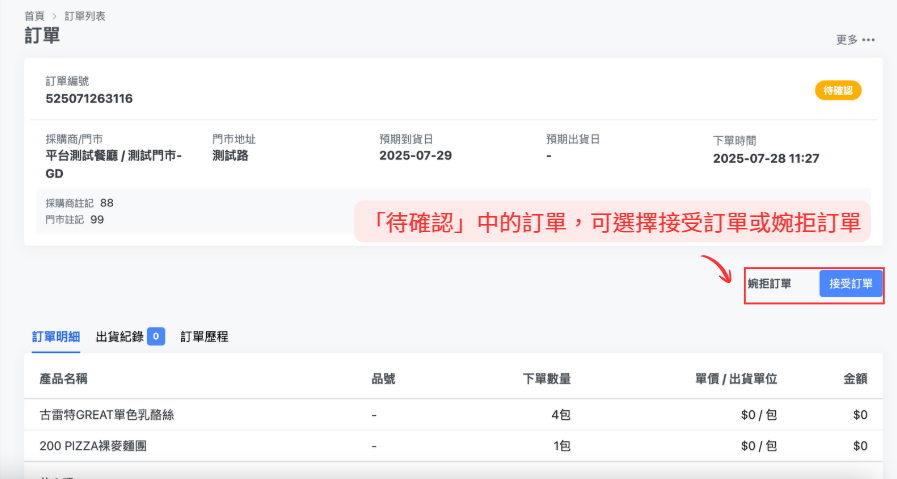Switch to the 出貨紀錄 tab
Image resolution: width=897 pixels, height=479 pixels.
(120, 337)
